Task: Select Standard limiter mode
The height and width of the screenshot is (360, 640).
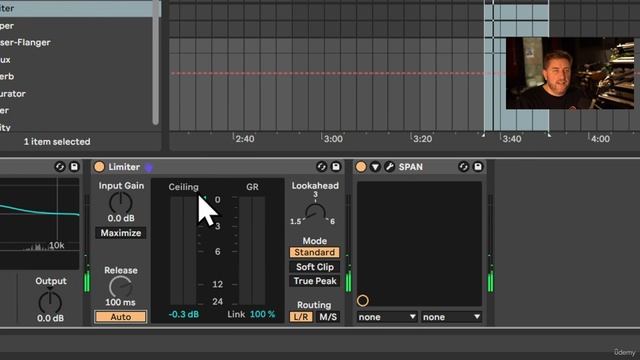Action: 314,252
